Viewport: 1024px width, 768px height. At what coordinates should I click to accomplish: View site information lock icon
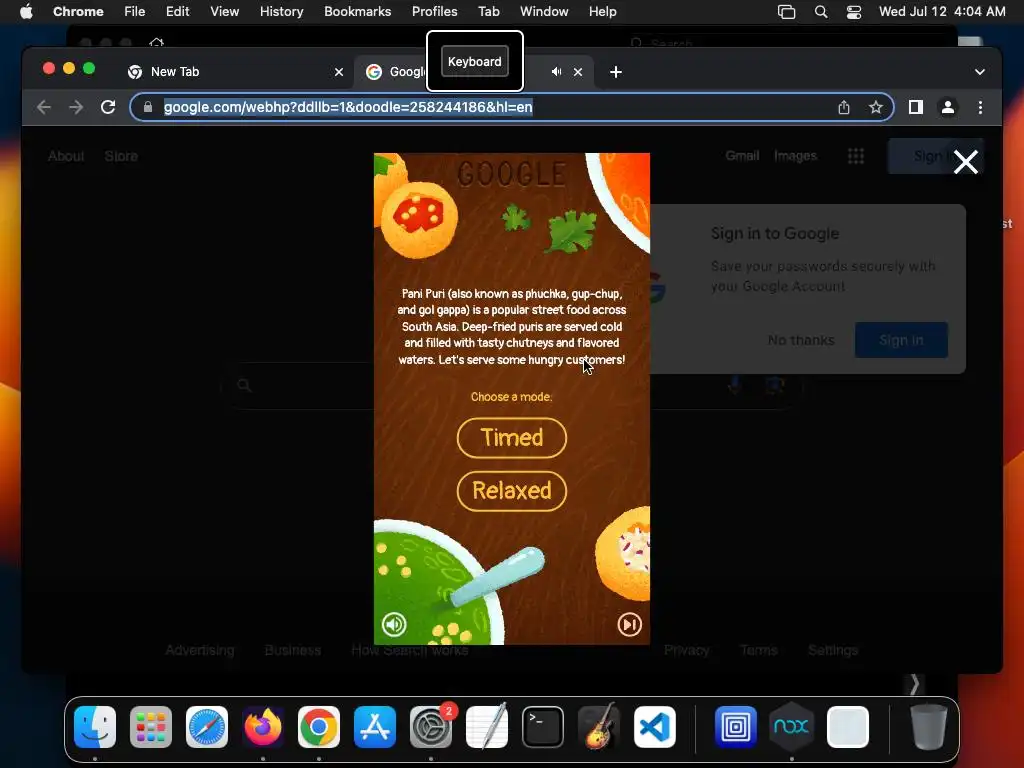click(x=148, y=107)
